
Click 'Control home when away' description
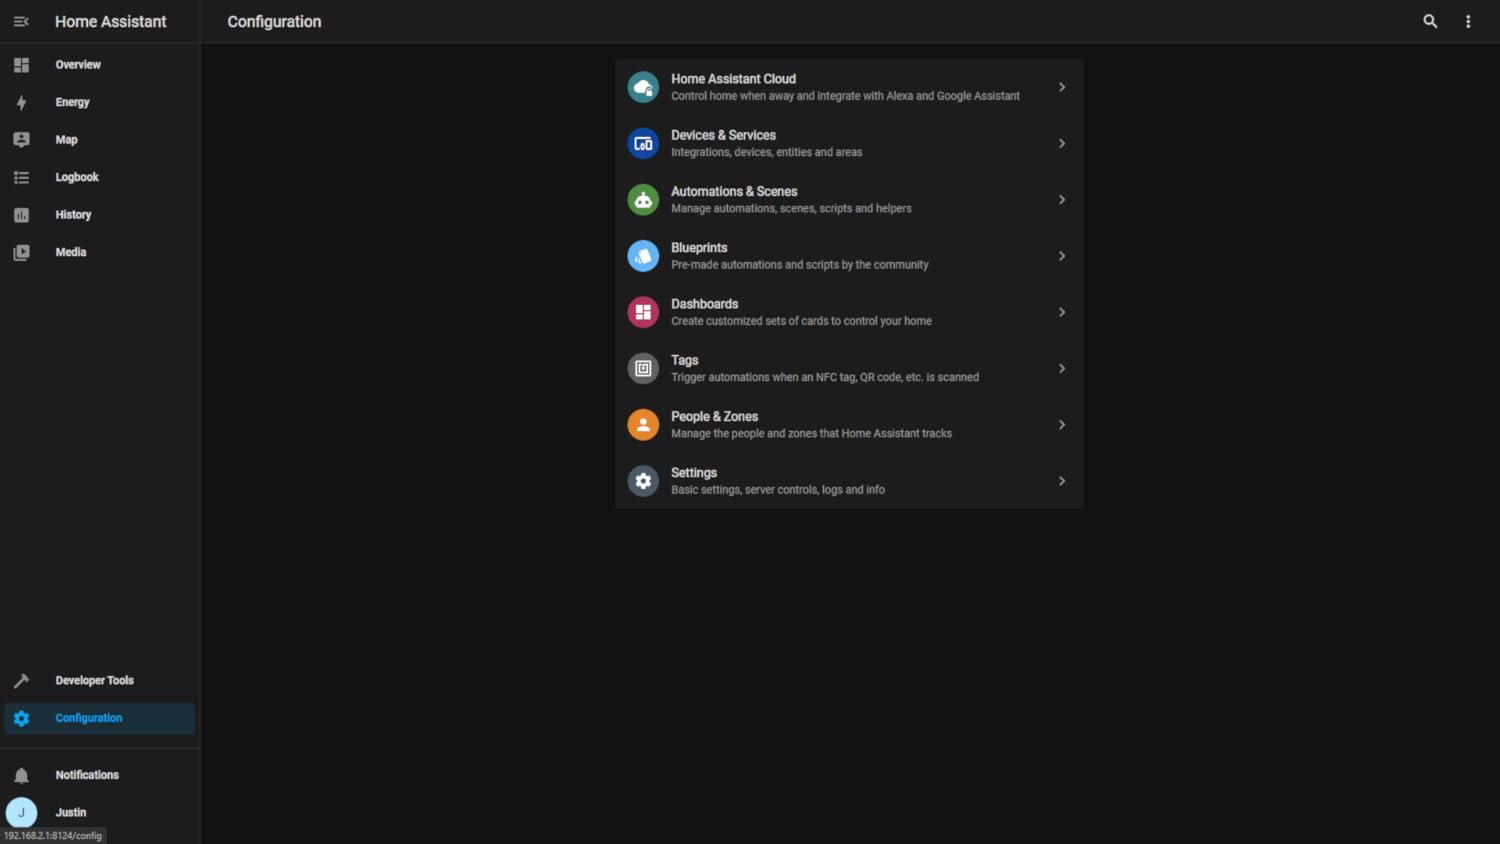(x=845, y=96)
